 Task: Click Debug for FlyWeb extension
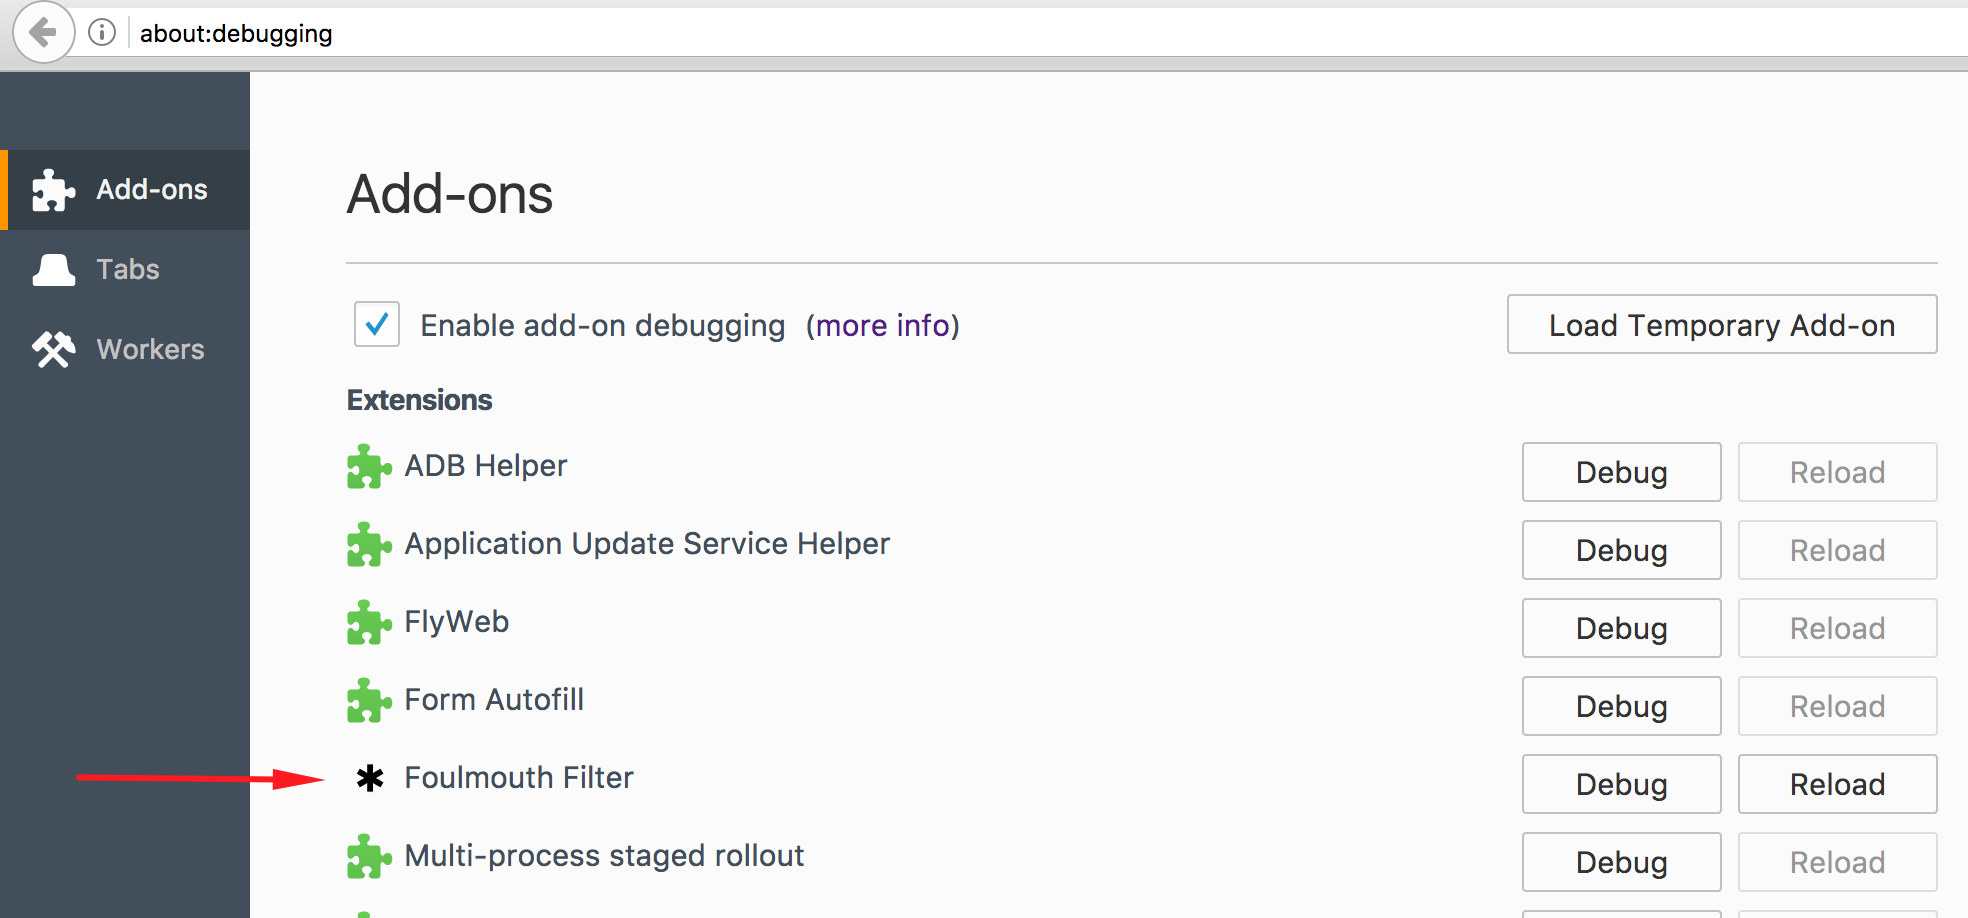click(1622, 628)
